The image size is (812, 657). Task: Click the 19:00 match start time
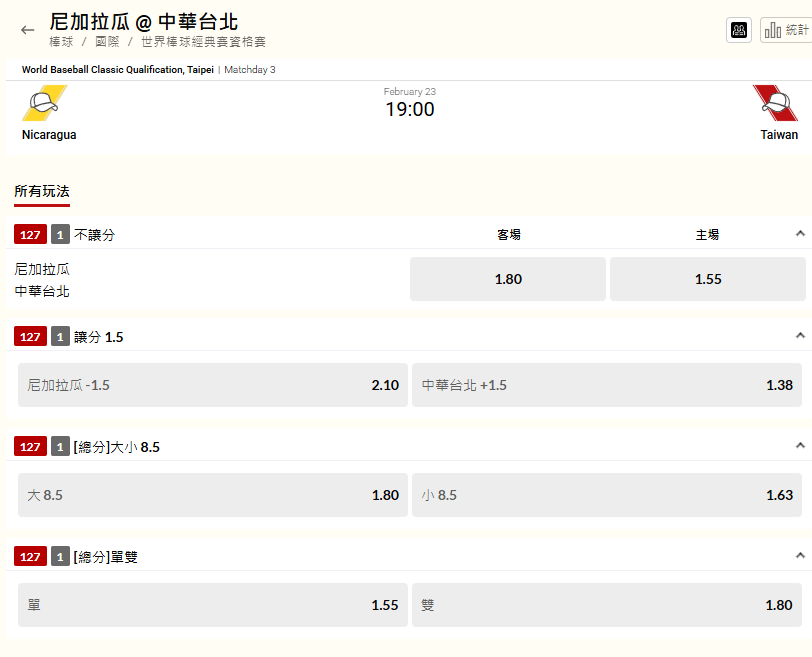point(410,109)
